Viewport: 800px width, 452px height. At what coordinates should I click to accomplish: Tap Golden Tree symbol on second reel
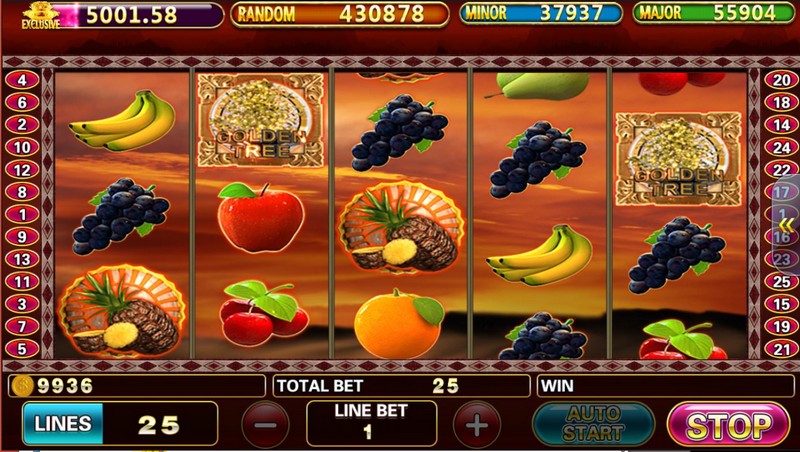tap(261, 120)
